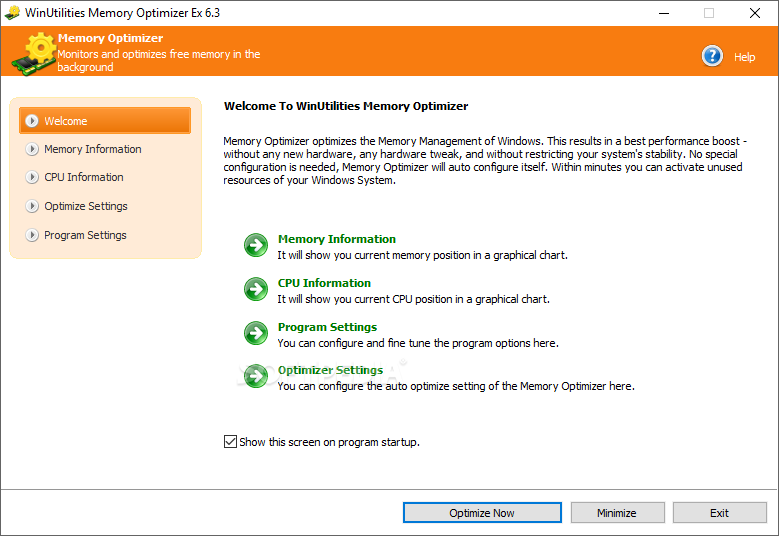This screenshot has width=779, height=536.
Task: Select the Welcome sidebar tab
Action: 105,121
